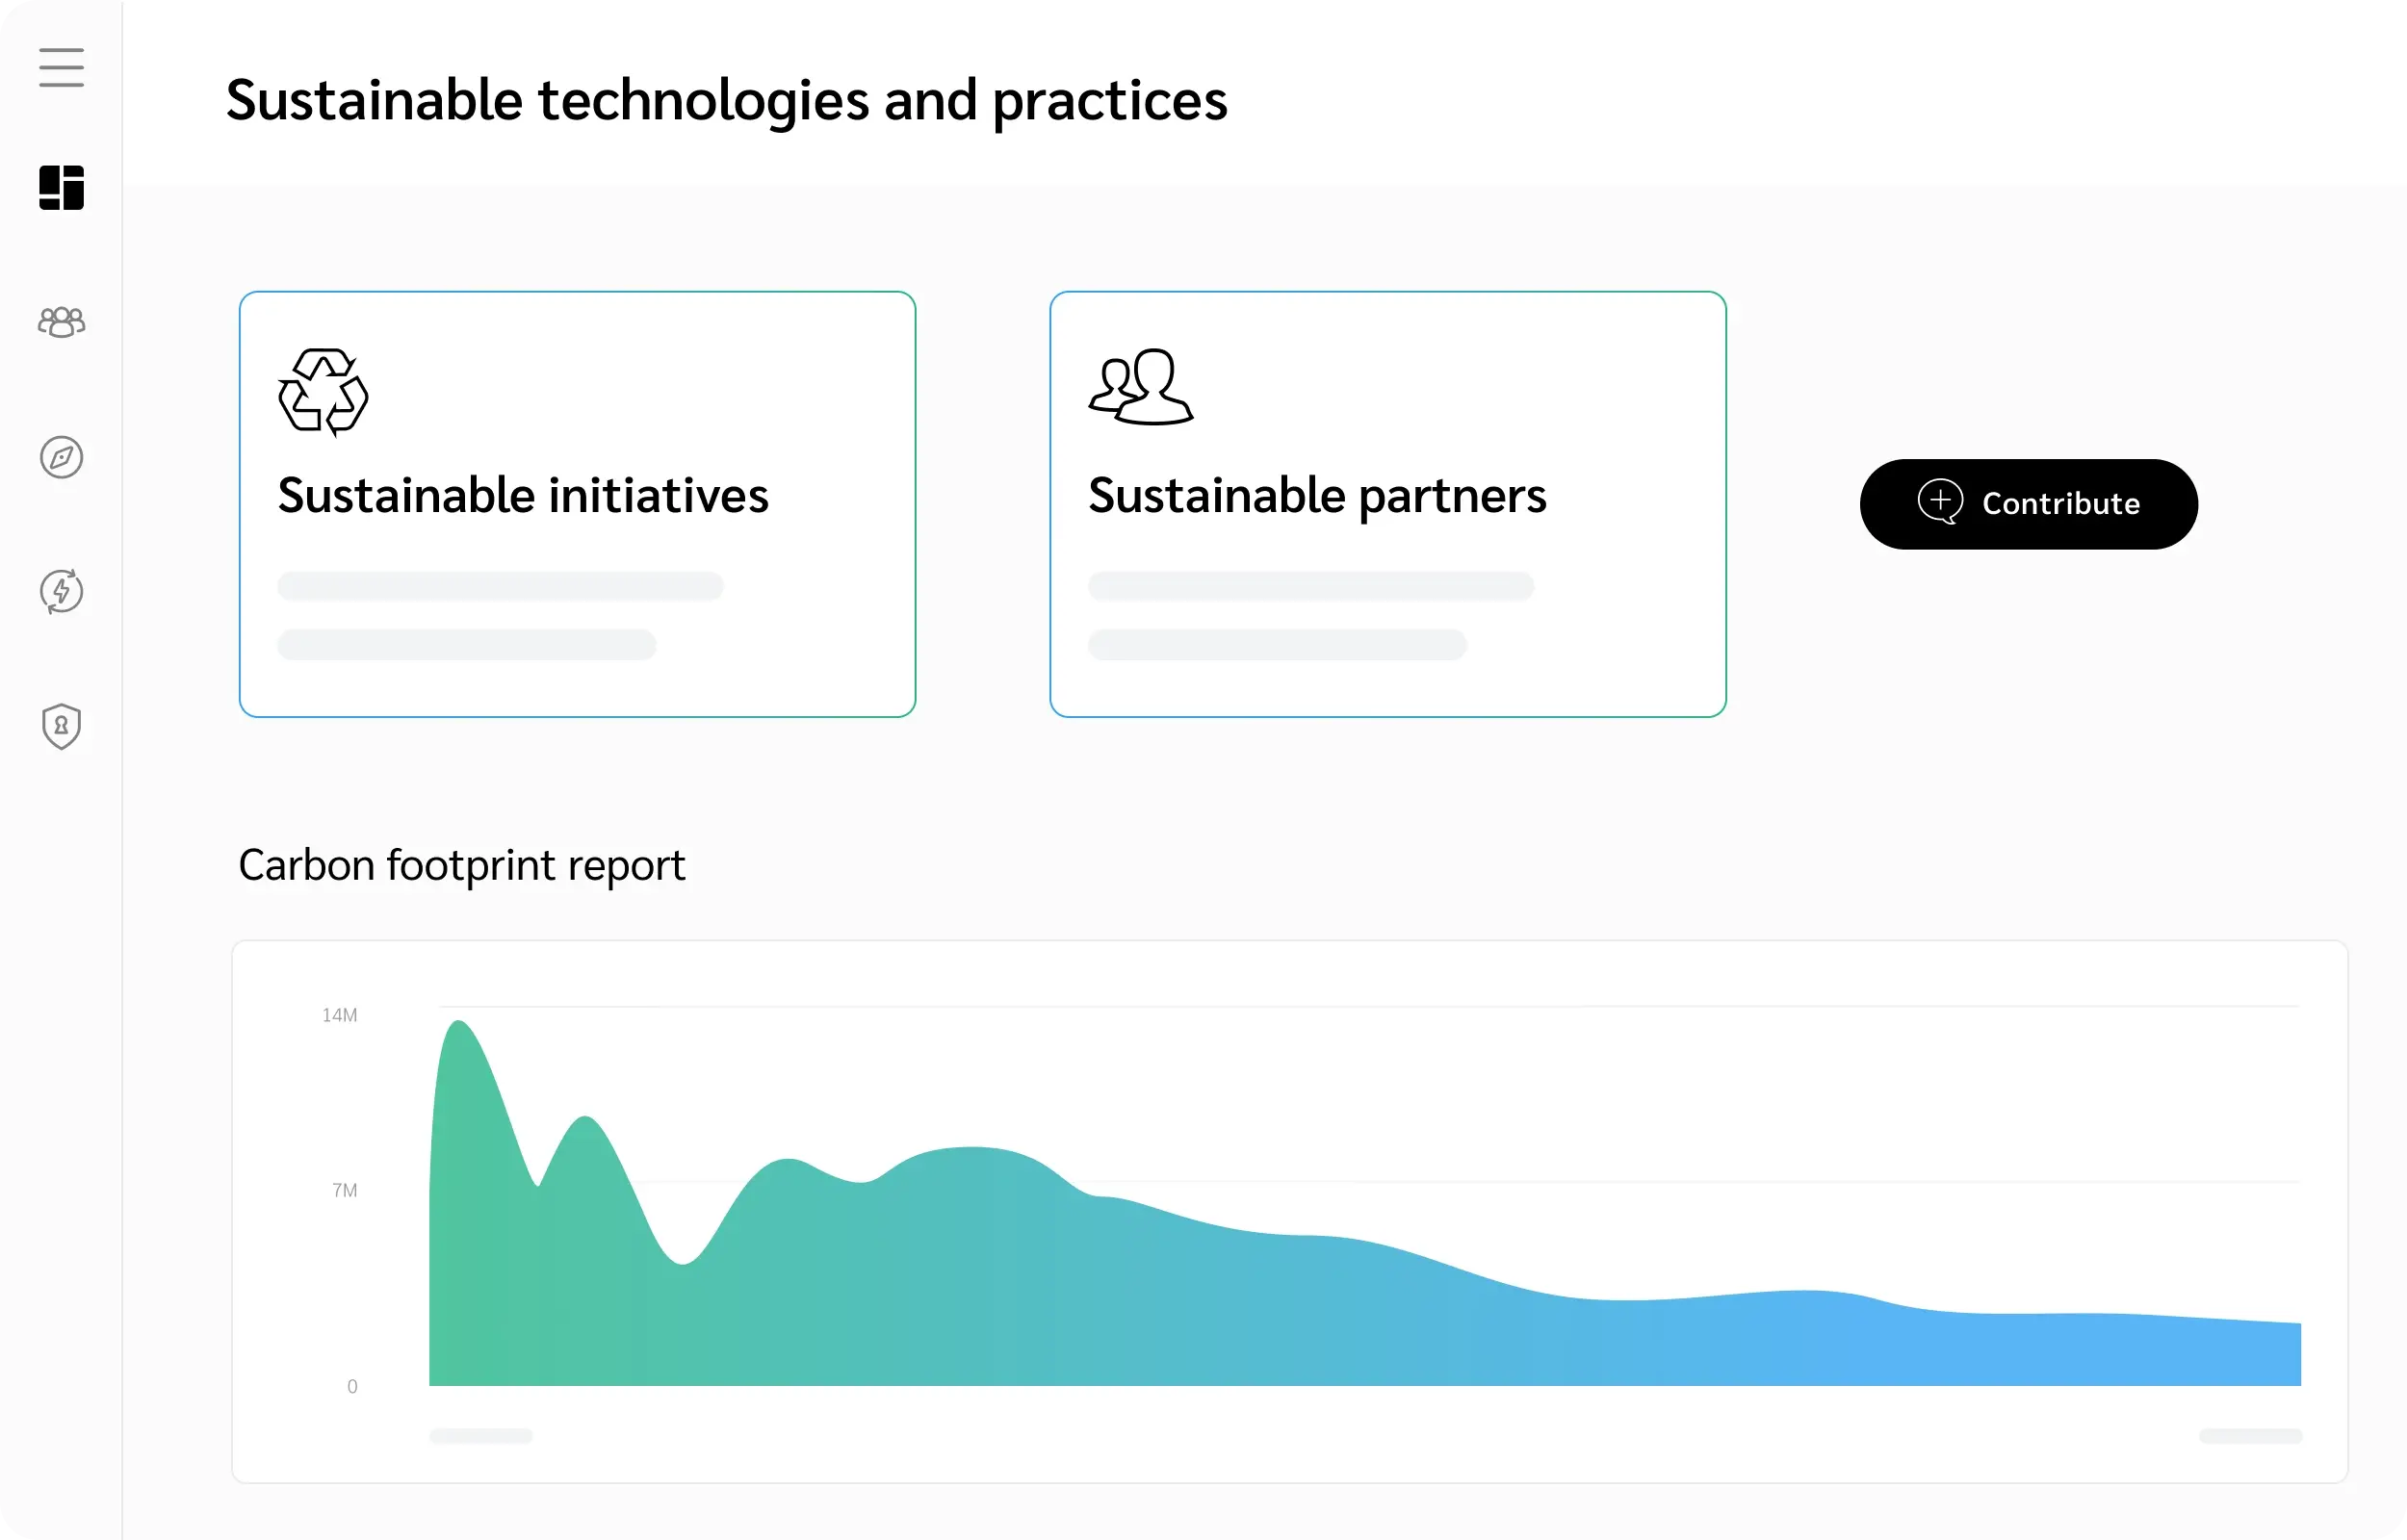The width and height of the screenshot is (2407, 1540).
Task: Click the recycling icon on Sustainable initiatives card
Action: [x=322, y=392]
